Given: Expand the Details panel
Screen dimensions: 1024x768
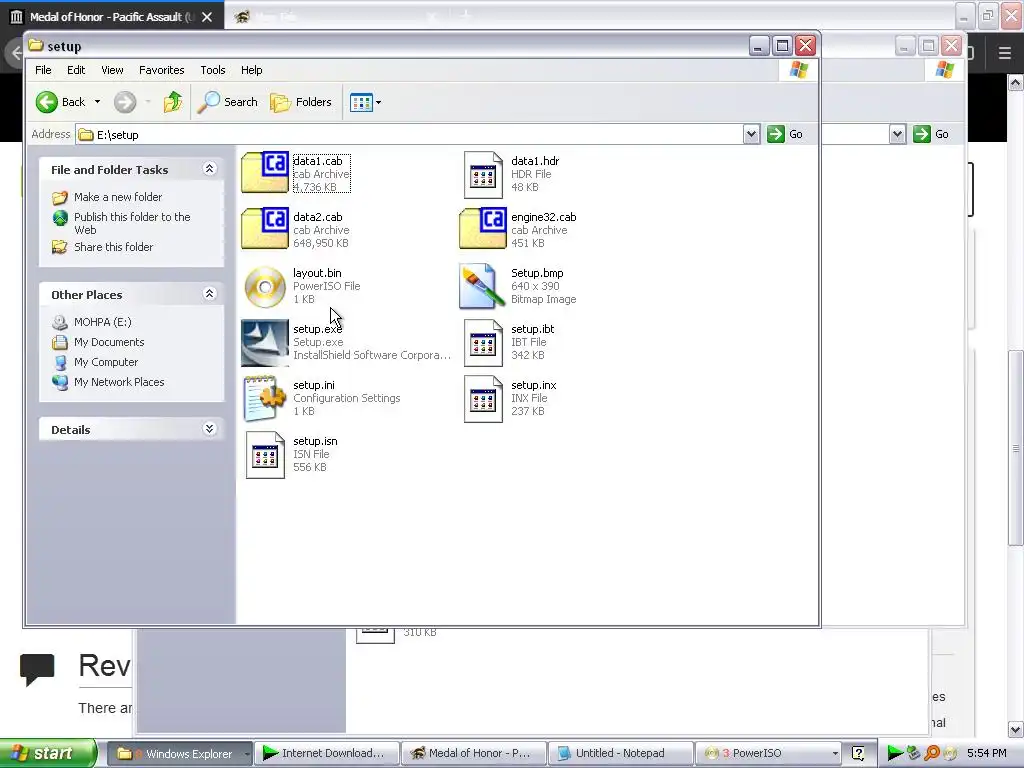Looking at the screenshot, I should point(209,429).
